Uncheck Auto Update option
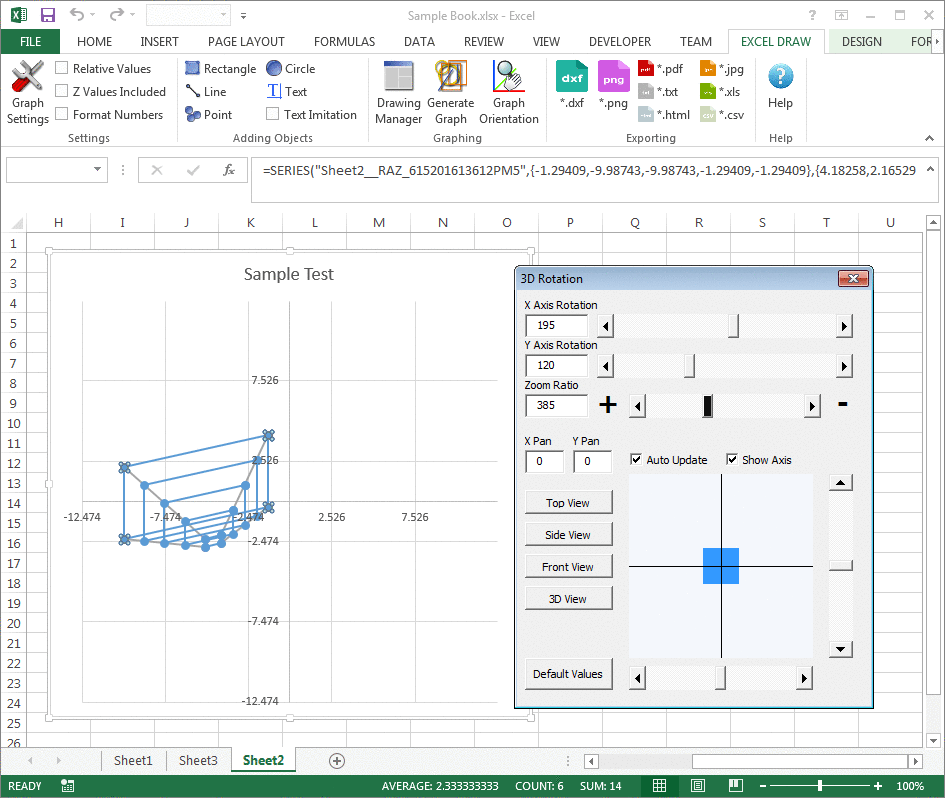This screenshot has height=798, width=945. pos(636,459)
